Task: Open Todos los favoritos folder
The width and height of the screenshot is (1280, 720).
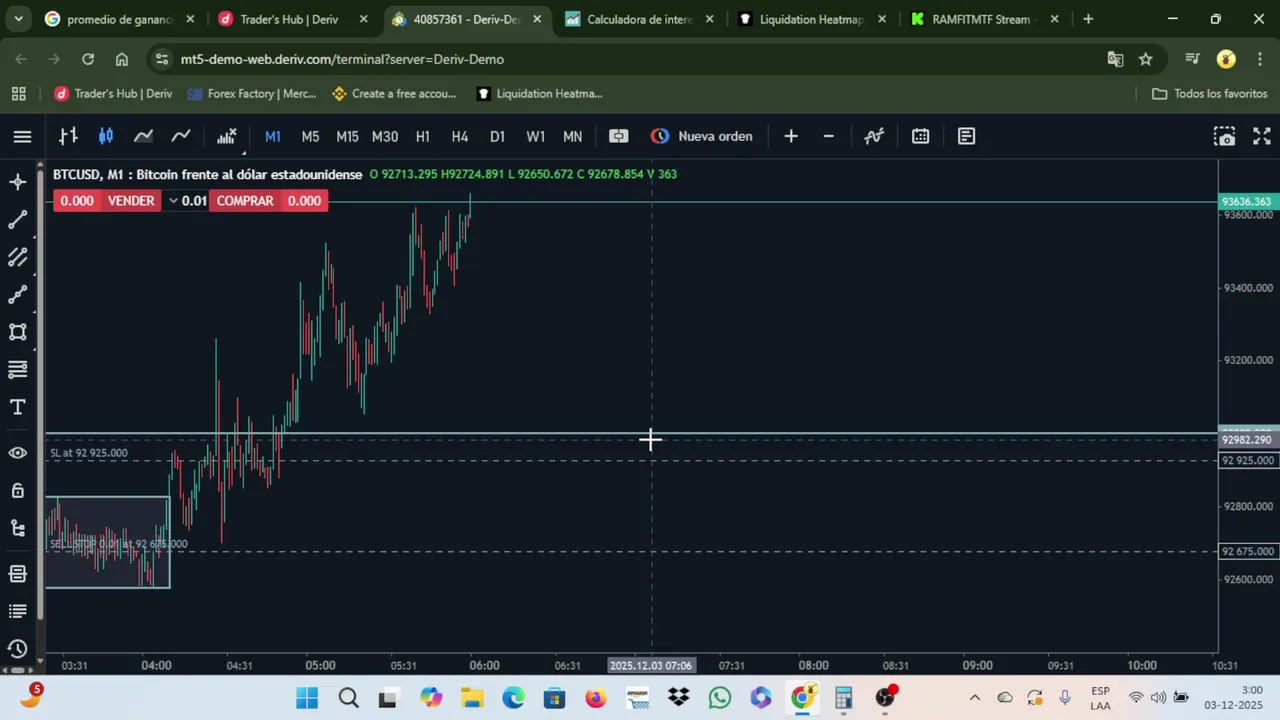Action: (x=1210, y=93)
